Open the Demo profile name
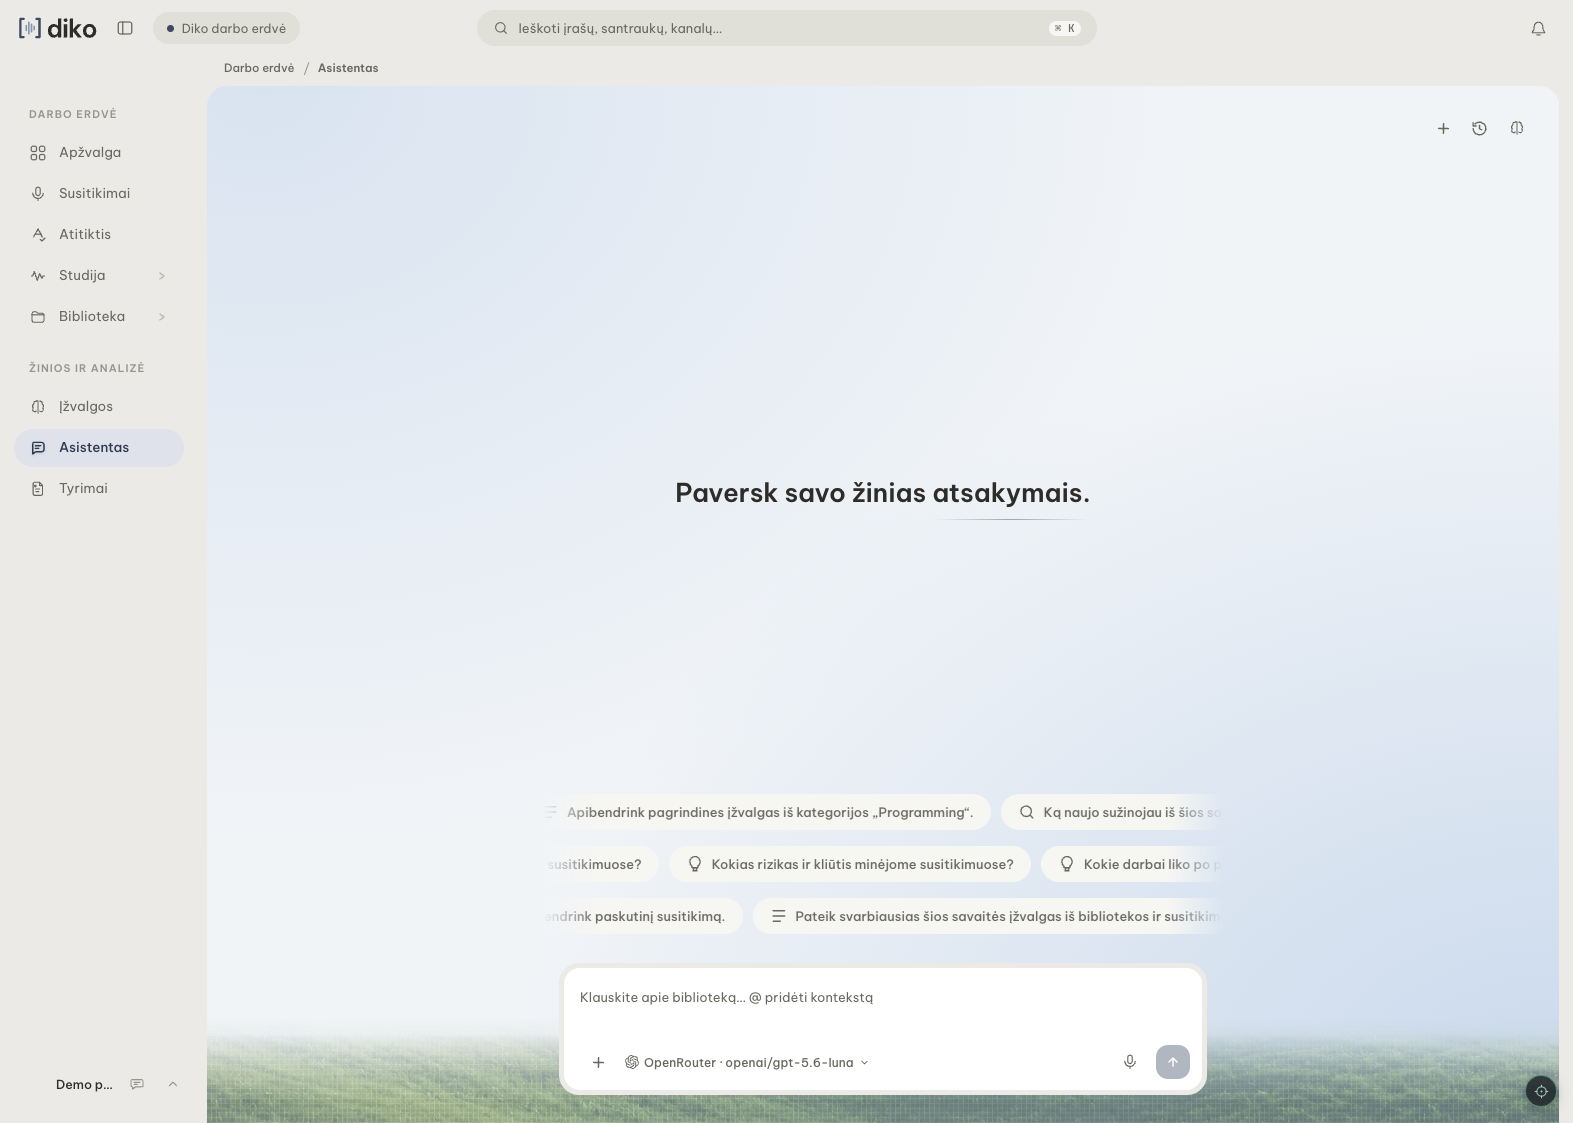 (84, 1085)
